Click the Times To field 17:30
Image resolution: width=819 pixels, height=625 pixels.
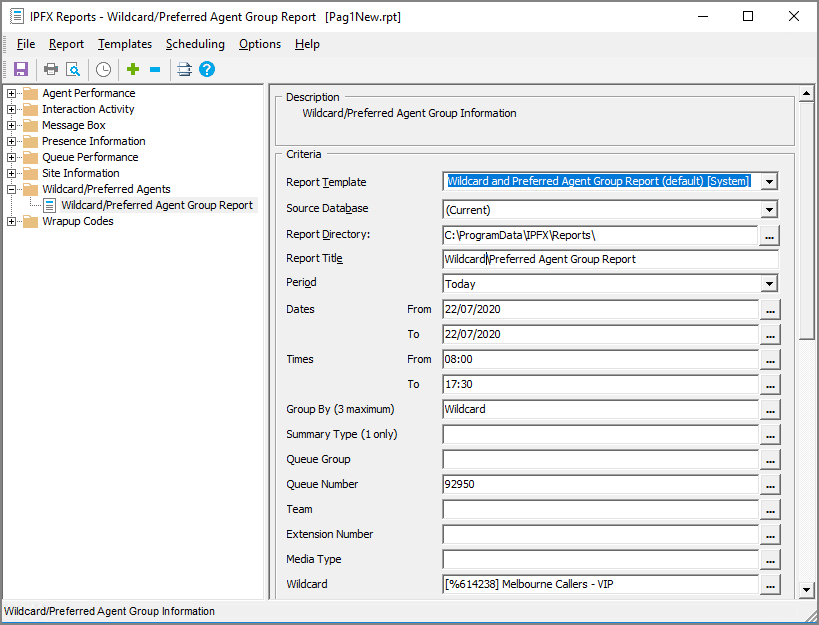(601, 385)
